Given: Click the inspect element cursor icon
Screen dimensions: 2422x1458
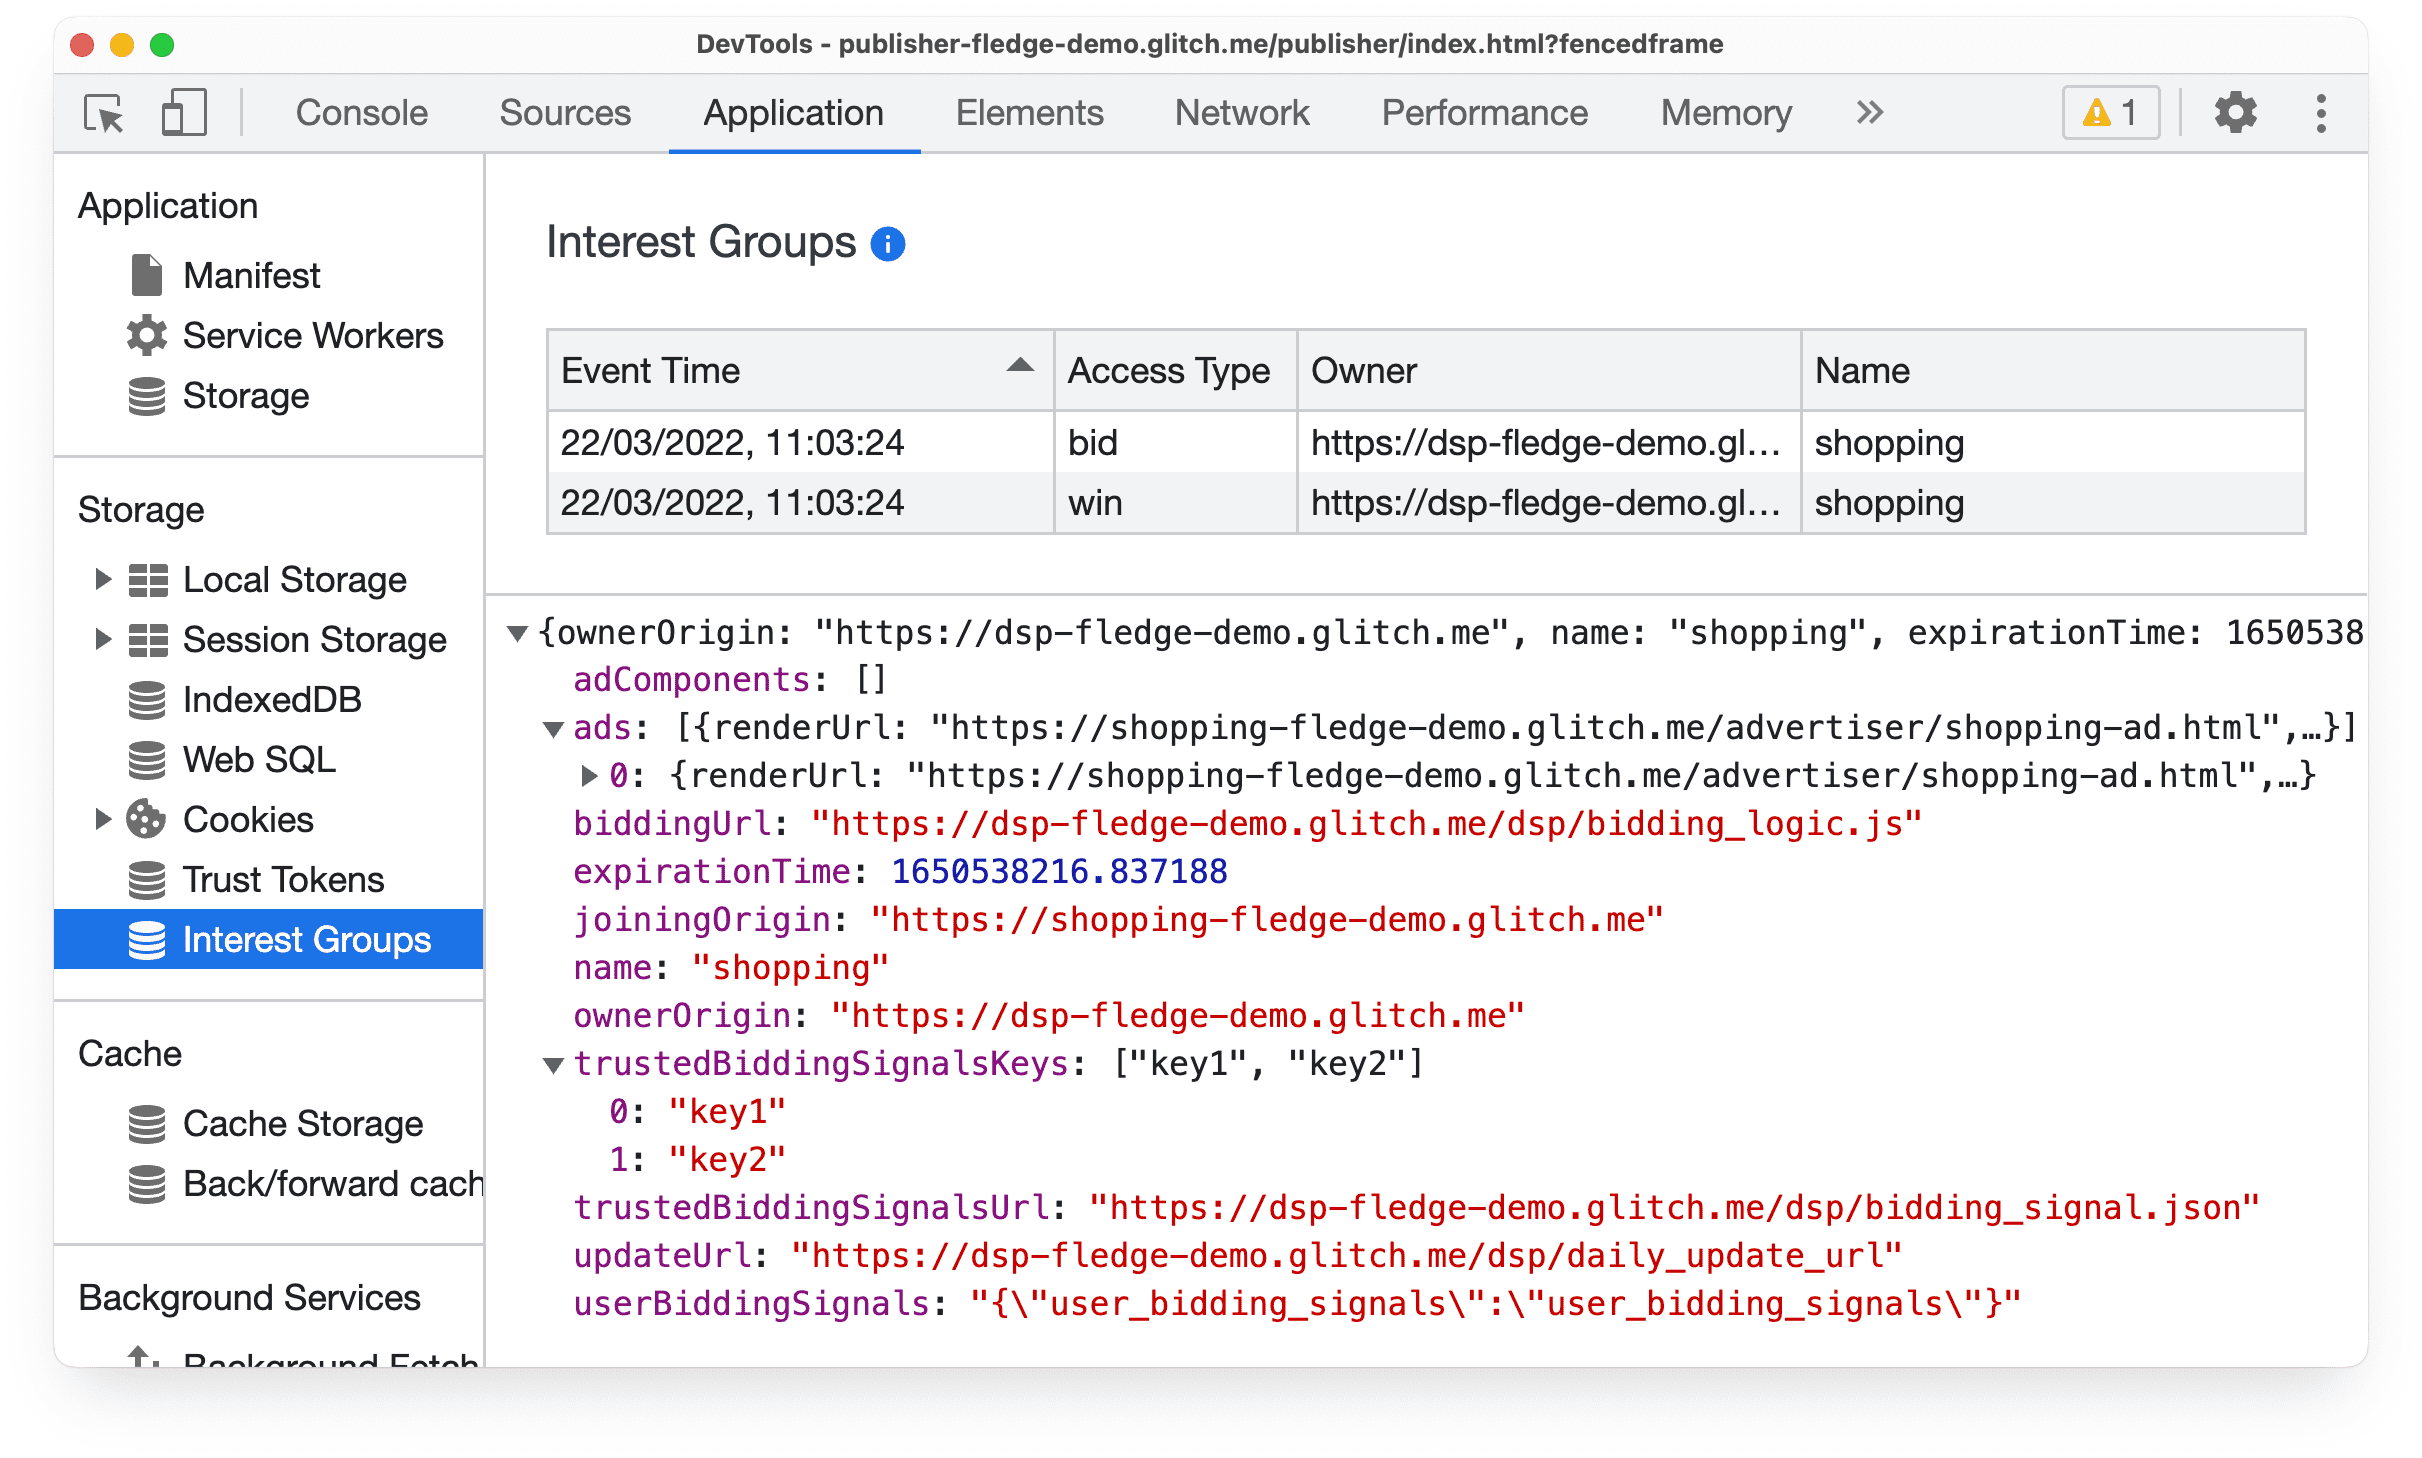Looking at the screenshot, I should (x=106, y=114).
